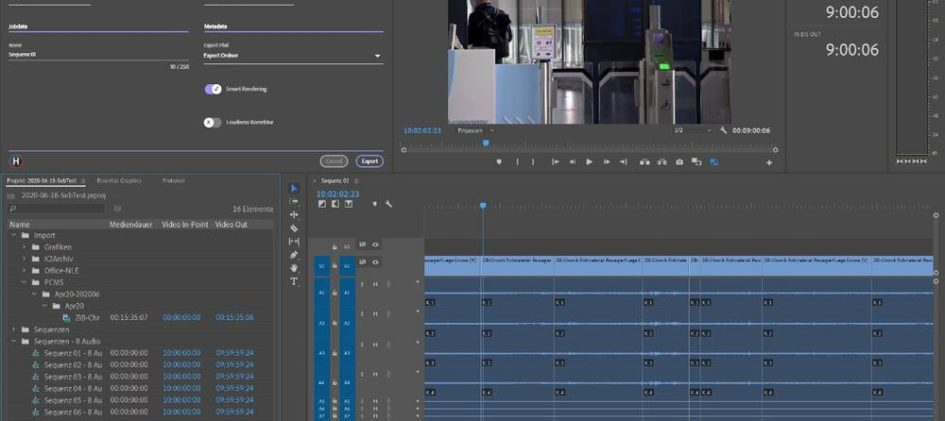
Task: Open the Export Ordner dropdown
Action: (x=293, y=56)
